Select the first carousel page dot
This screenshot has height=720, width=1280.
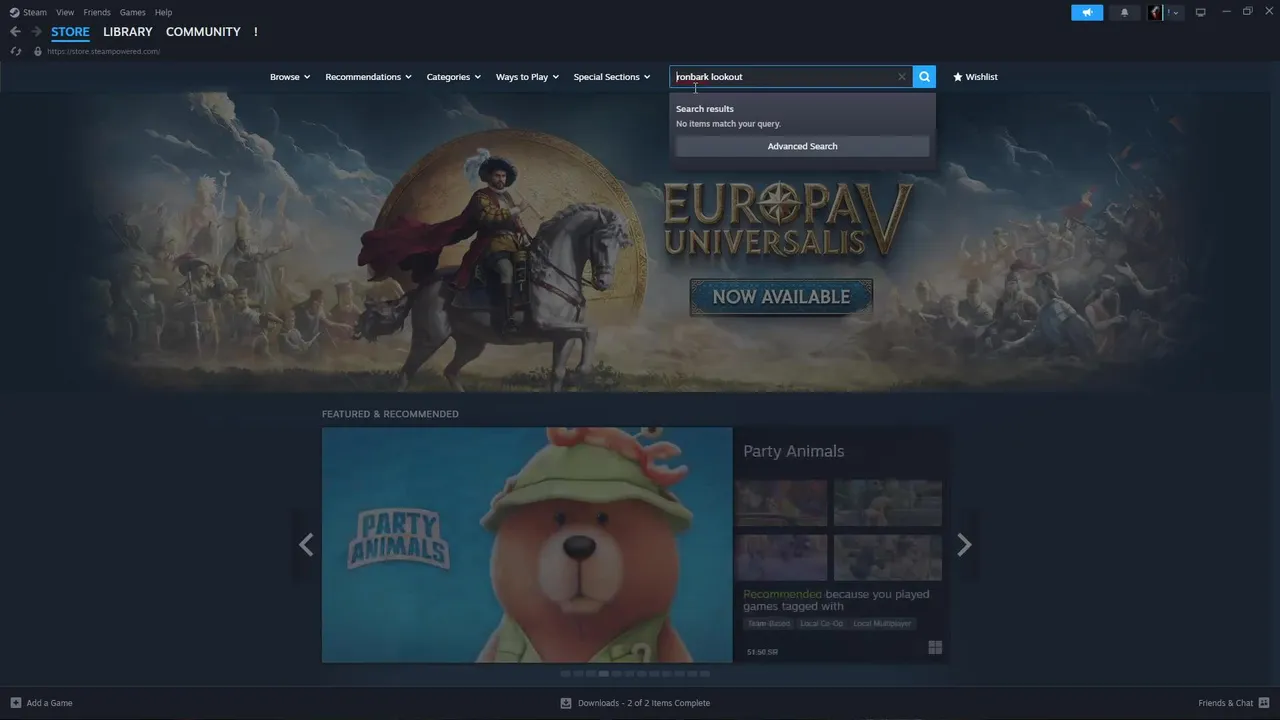tap(565, 674)
